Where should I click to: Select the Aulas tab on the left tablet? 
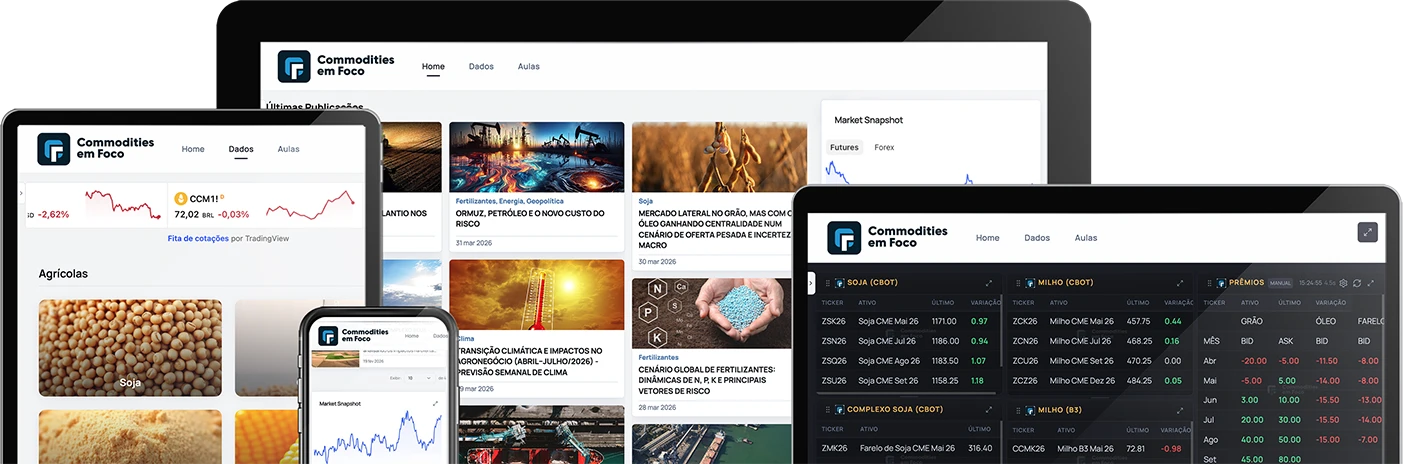[289, 149]
